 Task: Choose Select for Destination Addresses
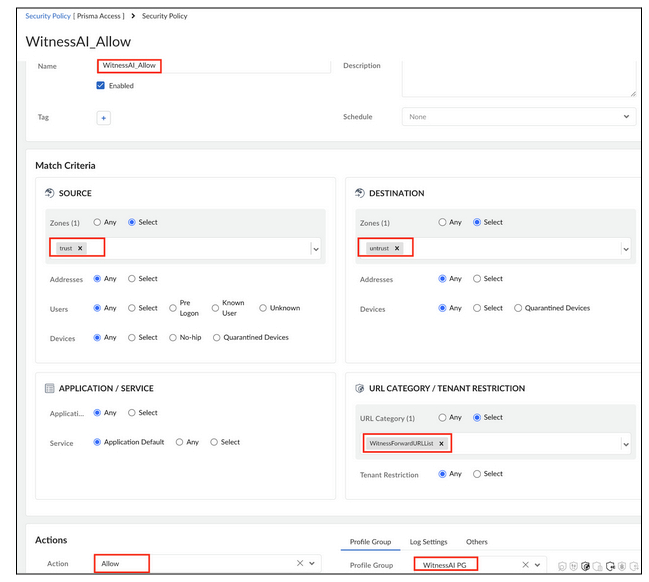point(477,279)
